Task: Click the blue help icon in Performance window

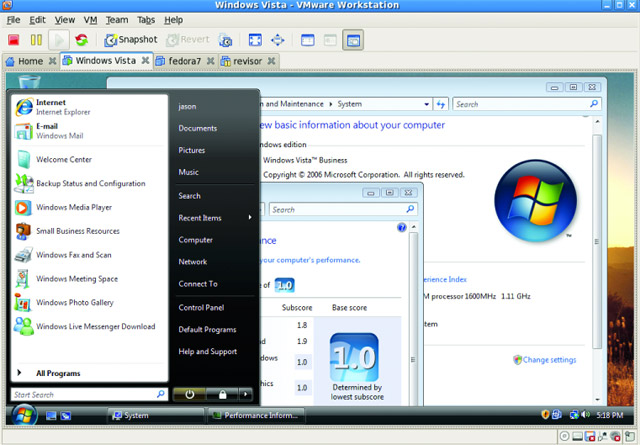Action: point(402,227)
